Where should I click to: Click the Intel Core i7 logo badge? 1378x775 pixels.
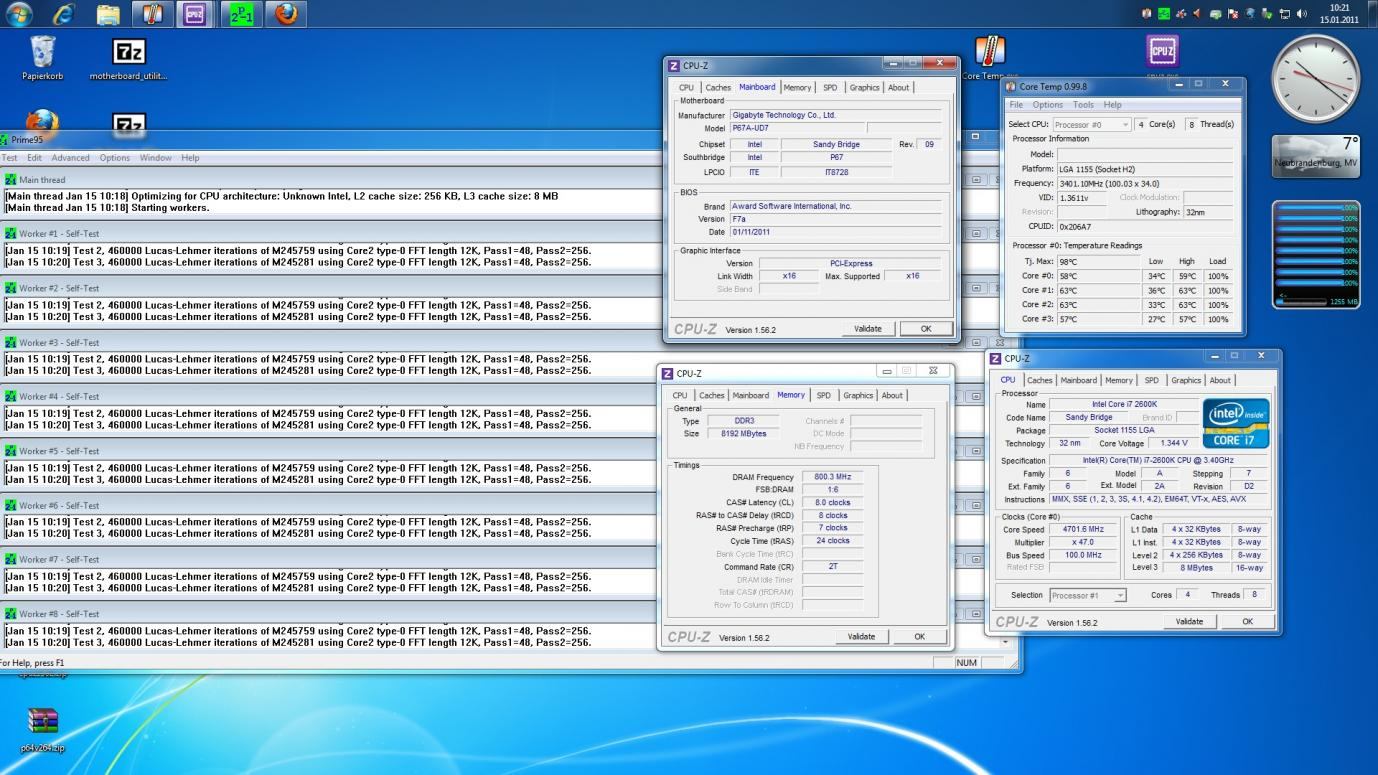pyautogui.click(x=1236, y=423)
